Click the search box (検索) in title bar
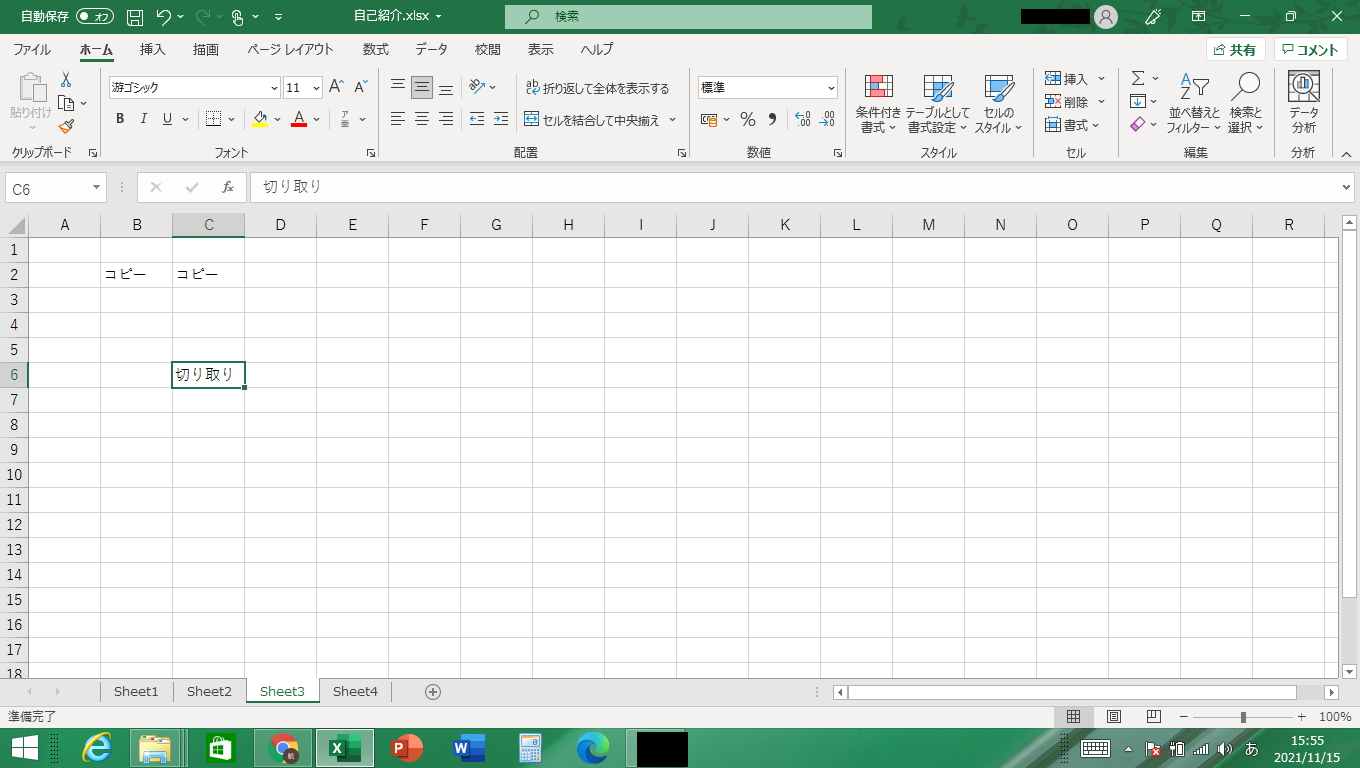Image resolution: width=1360 pixels, height=768 pixels. point(688,17)
